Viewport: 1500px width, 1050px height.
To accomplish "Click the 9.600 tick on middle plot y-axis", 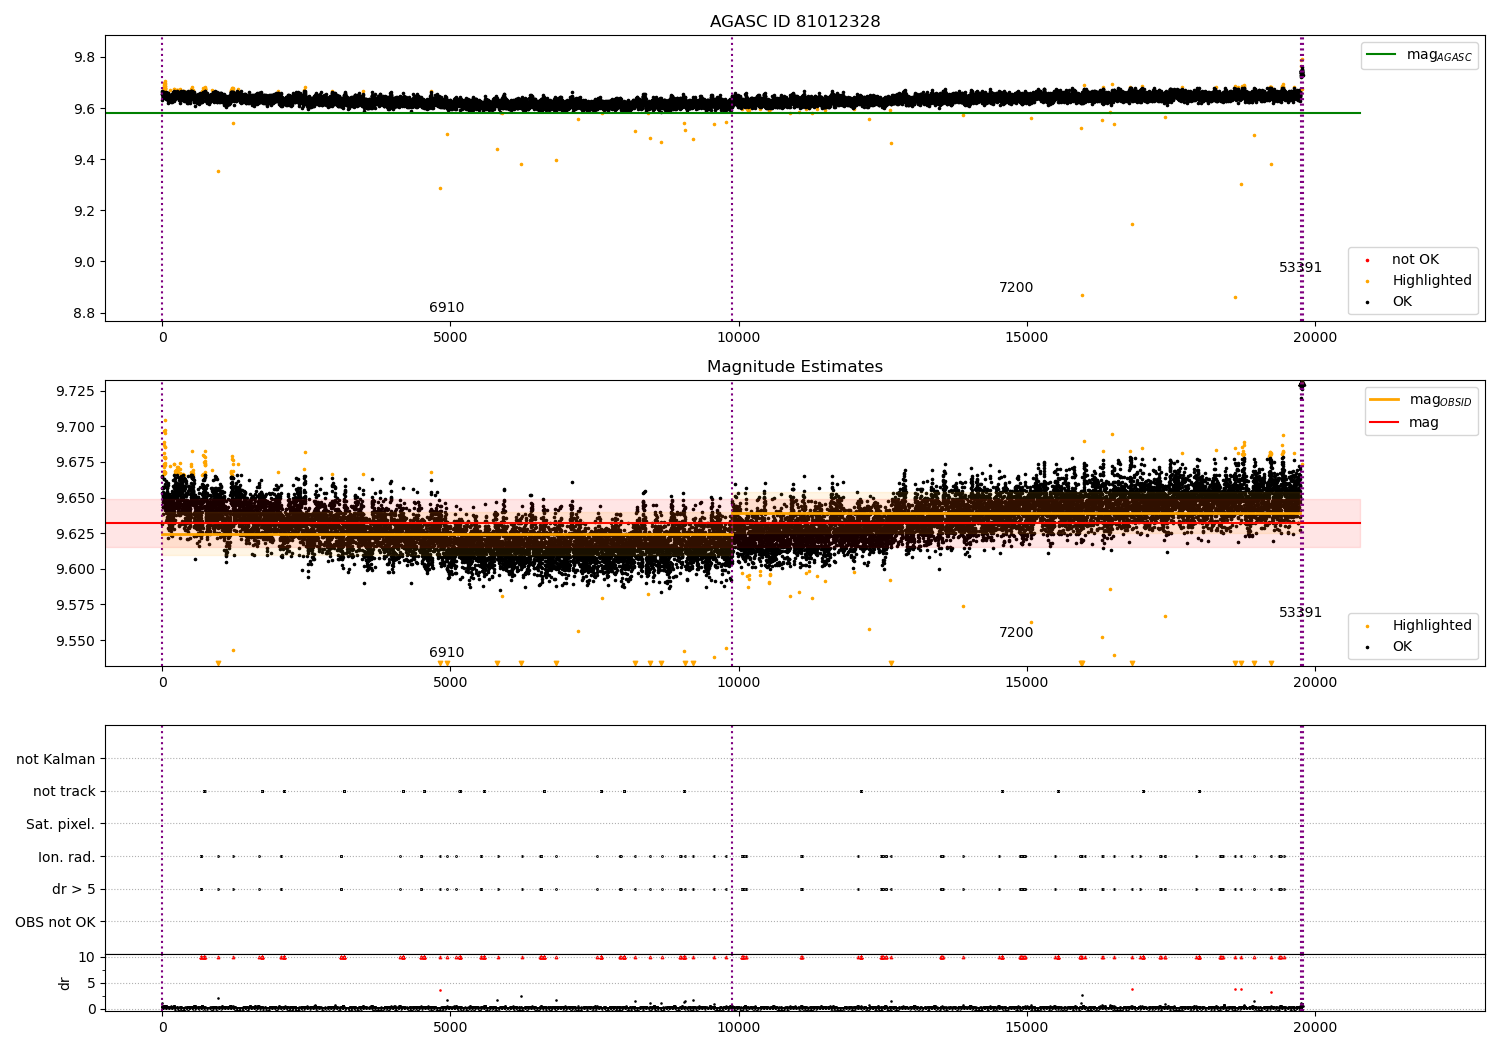I will coord(76,570).
